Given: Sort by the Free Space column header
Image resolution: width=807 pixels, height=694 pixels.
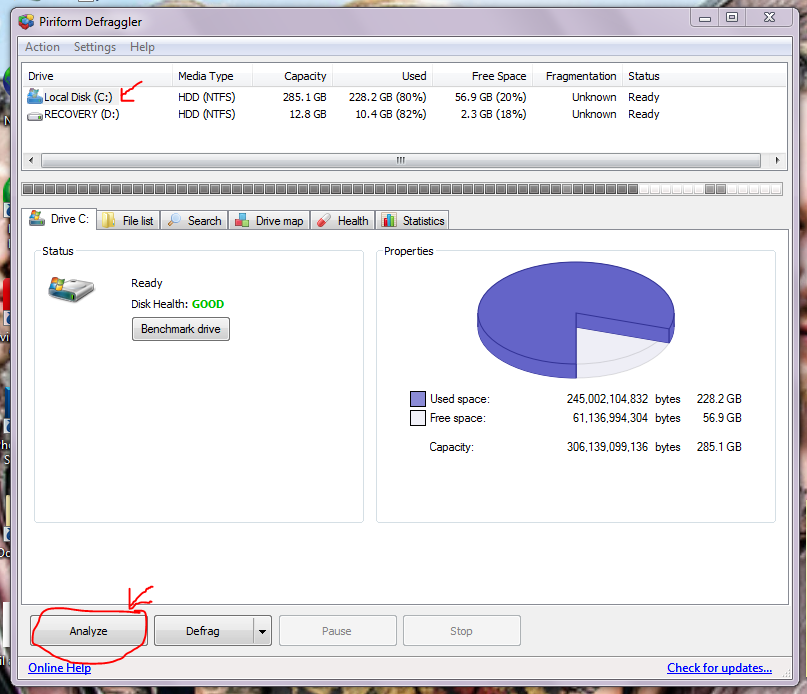Looking at the screenshot, I should 482,76.
